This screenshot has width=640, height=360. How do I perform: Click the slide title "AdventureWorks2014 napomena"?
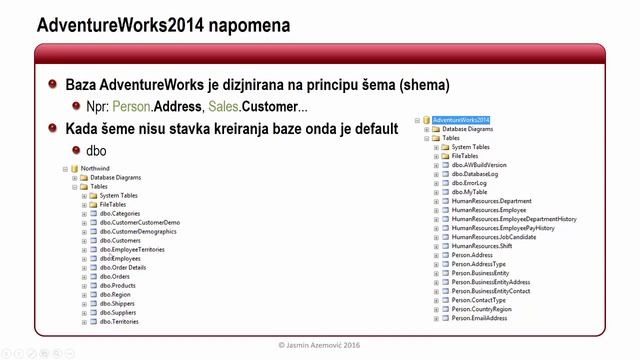(x=163, y=25)
